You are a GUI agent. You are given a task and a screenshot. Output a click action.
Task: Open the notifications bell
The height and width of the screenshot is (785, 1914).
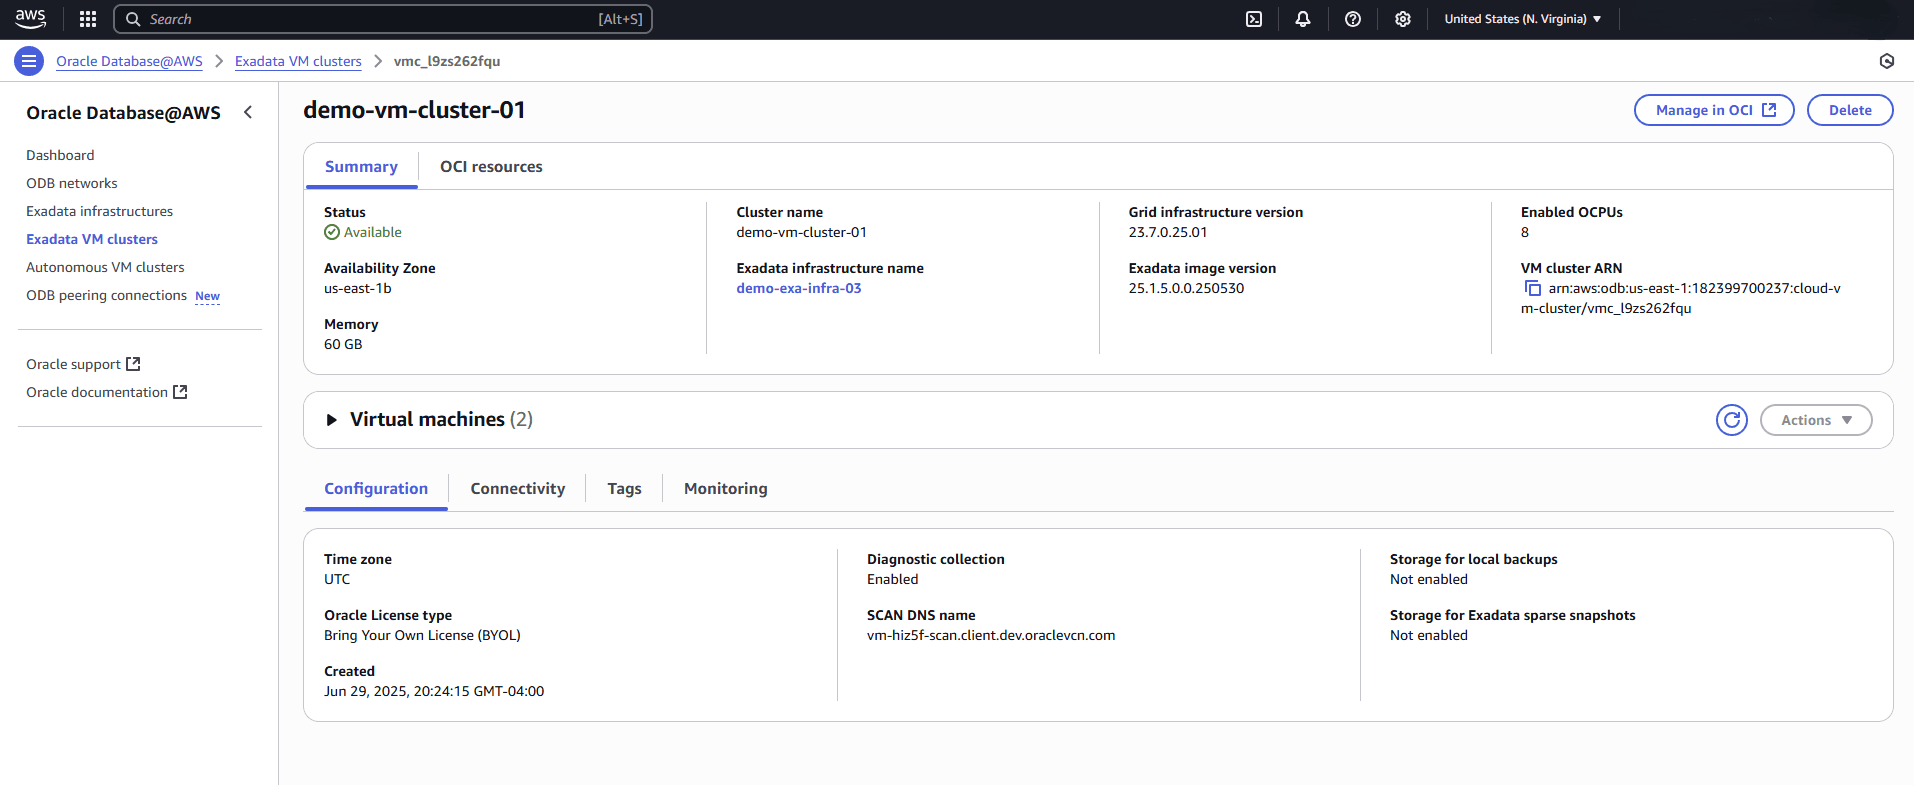1303,19
